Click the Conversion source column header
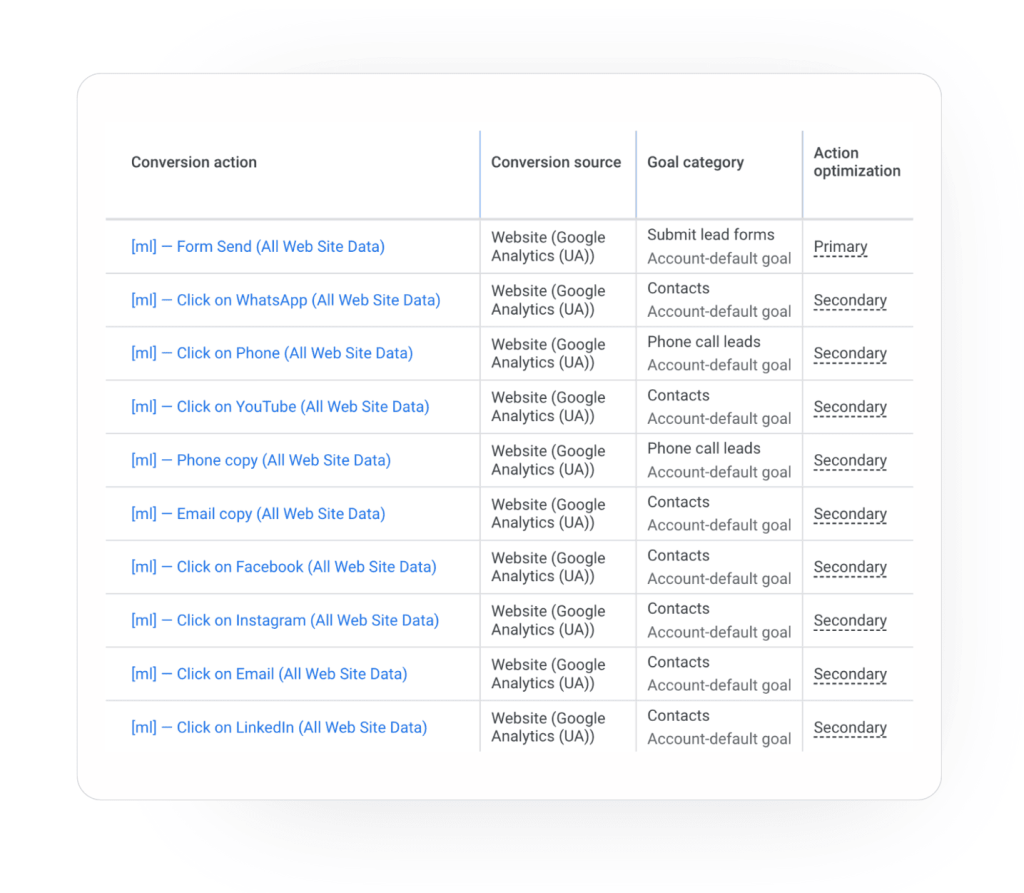 [556, 161]
